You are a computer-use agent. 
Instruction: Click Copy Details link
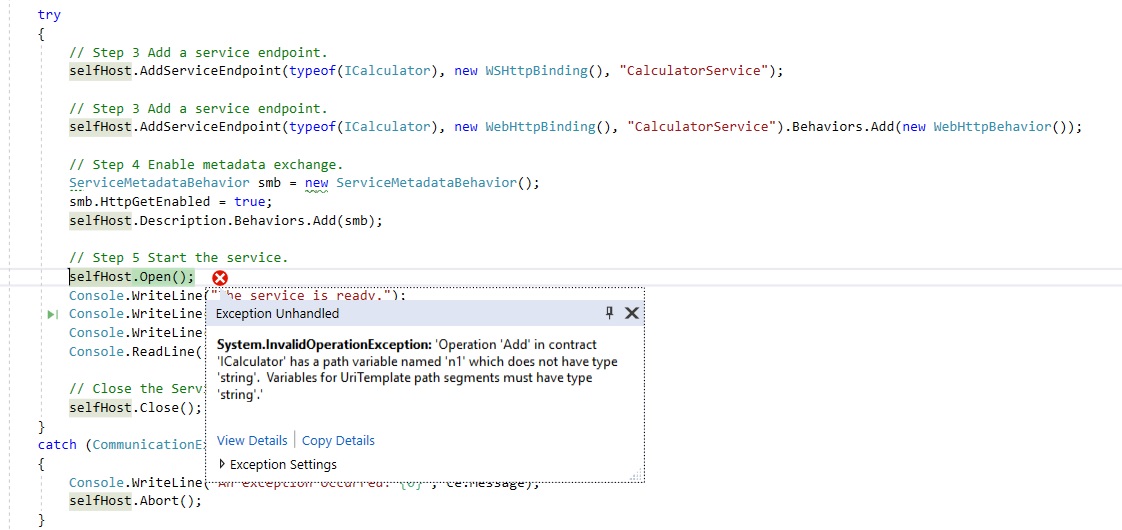pyautogui.click(x=338, y=440)
